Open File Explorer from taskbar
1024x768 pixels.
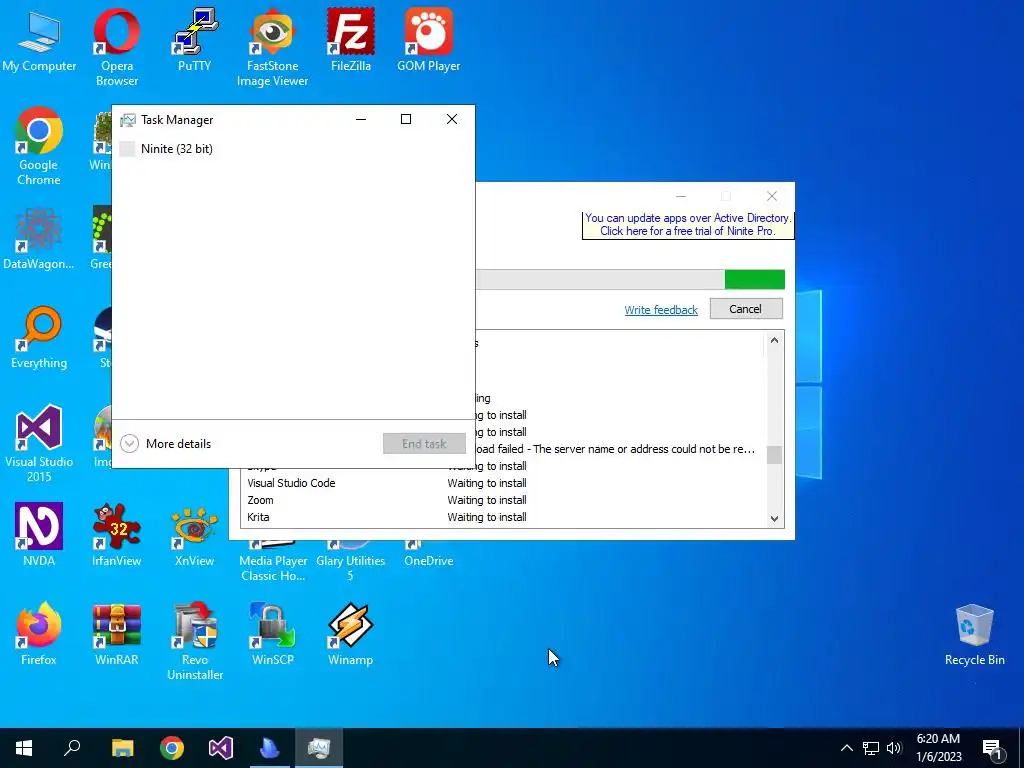(122, 748)
